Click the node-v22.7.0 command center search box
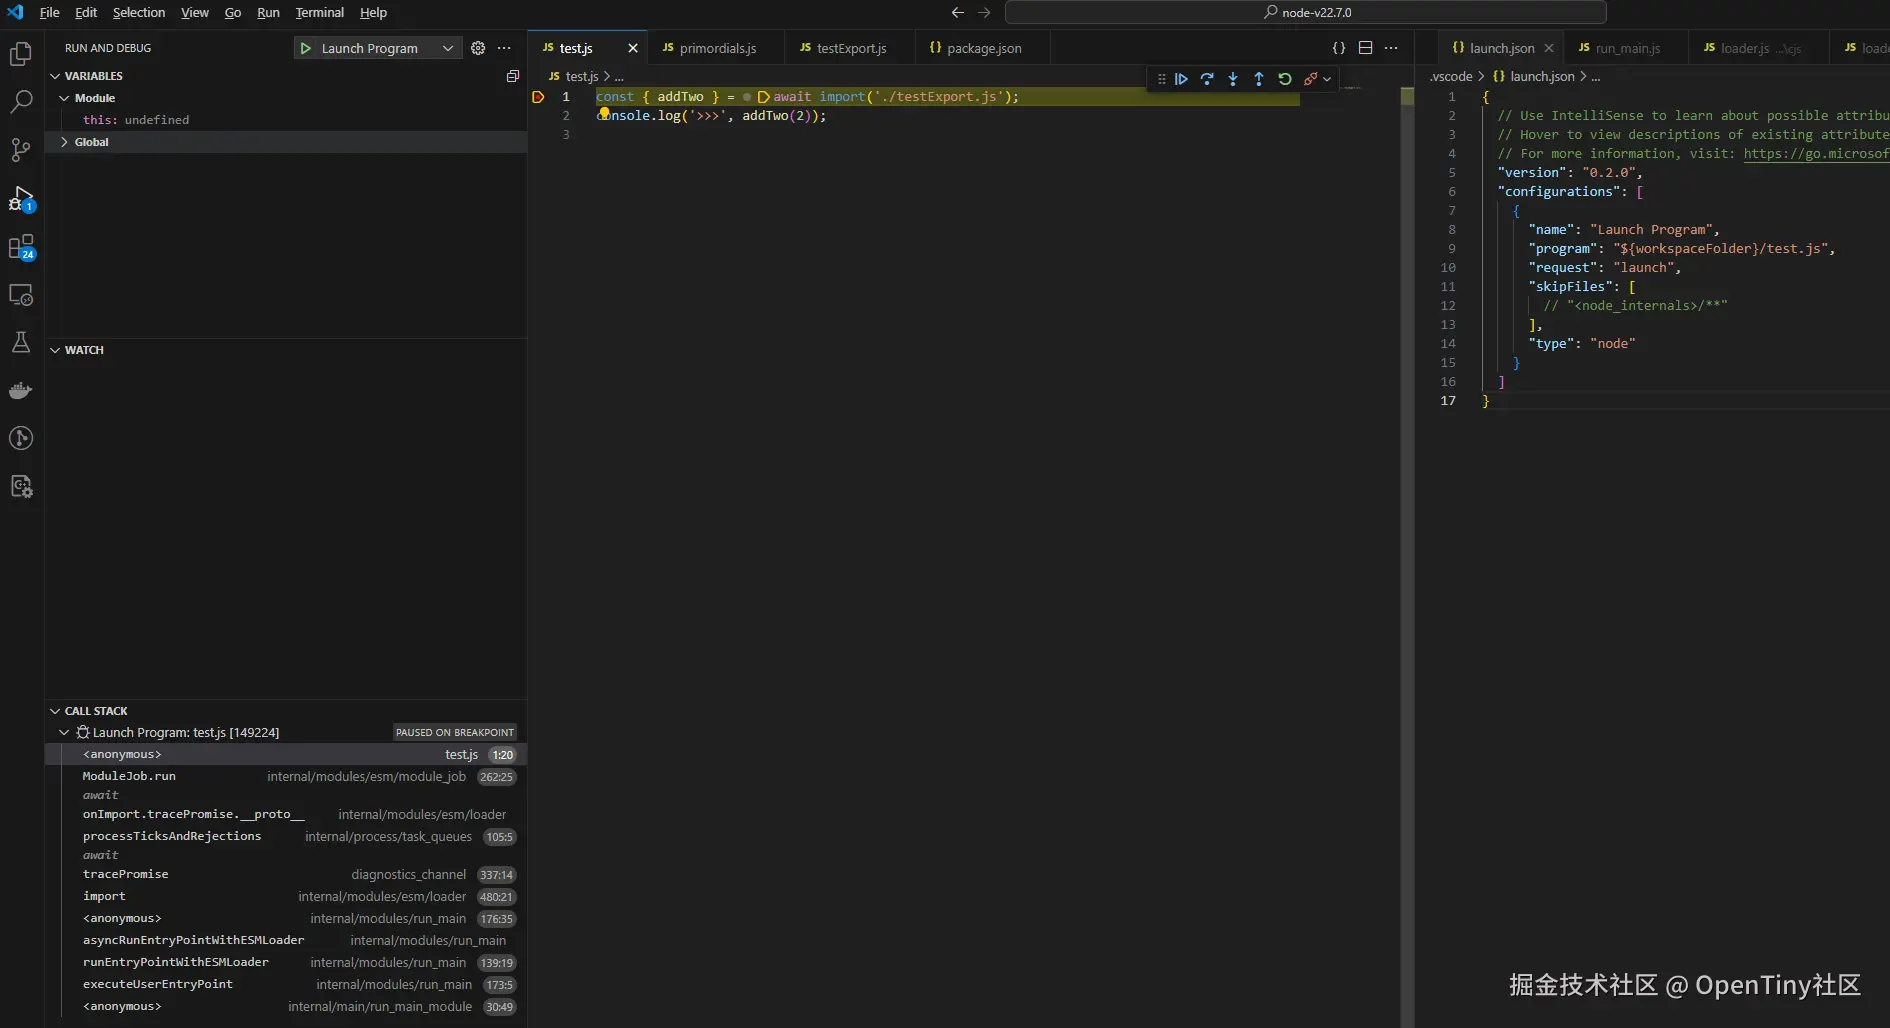Screen dimensions: 1890x1028 point(1306,13)
